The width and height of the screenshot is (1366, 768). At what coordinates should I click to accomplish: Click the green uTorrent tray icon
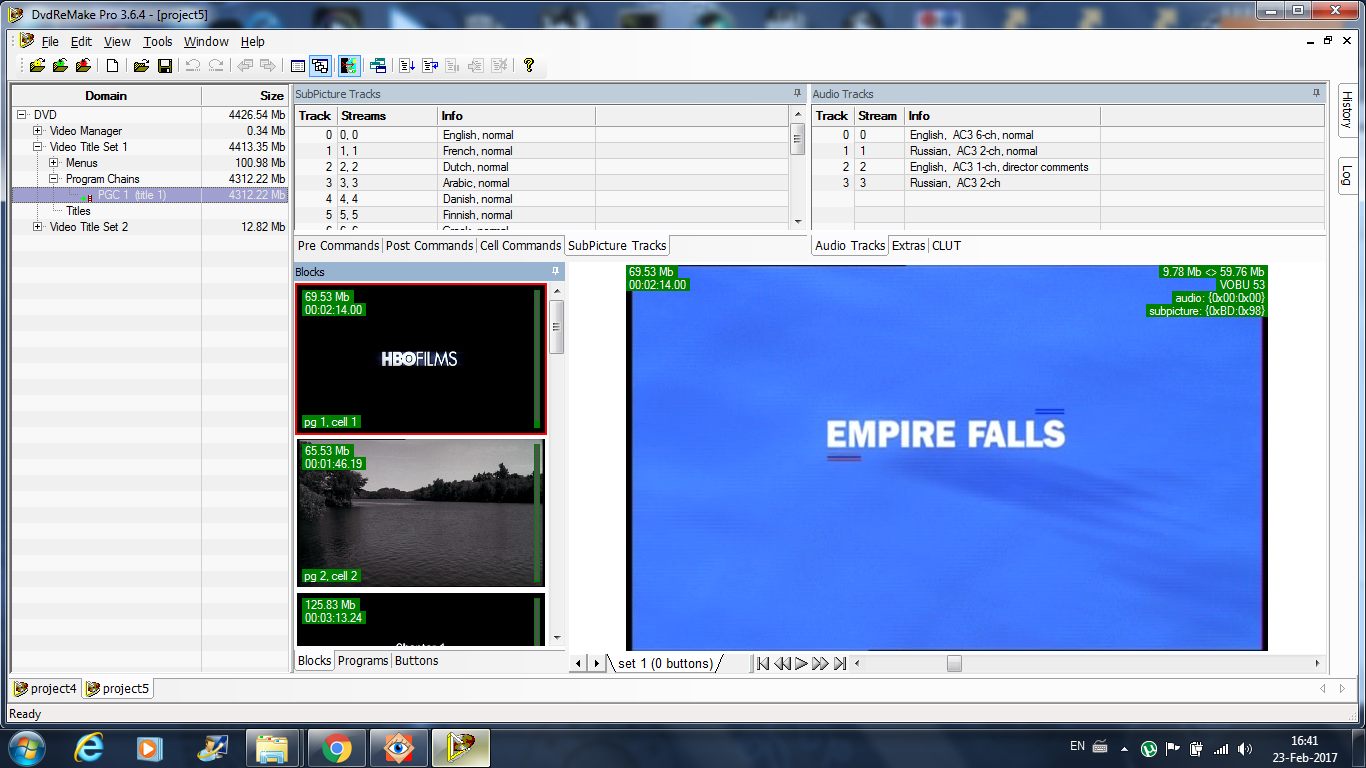coord(1149,748)
